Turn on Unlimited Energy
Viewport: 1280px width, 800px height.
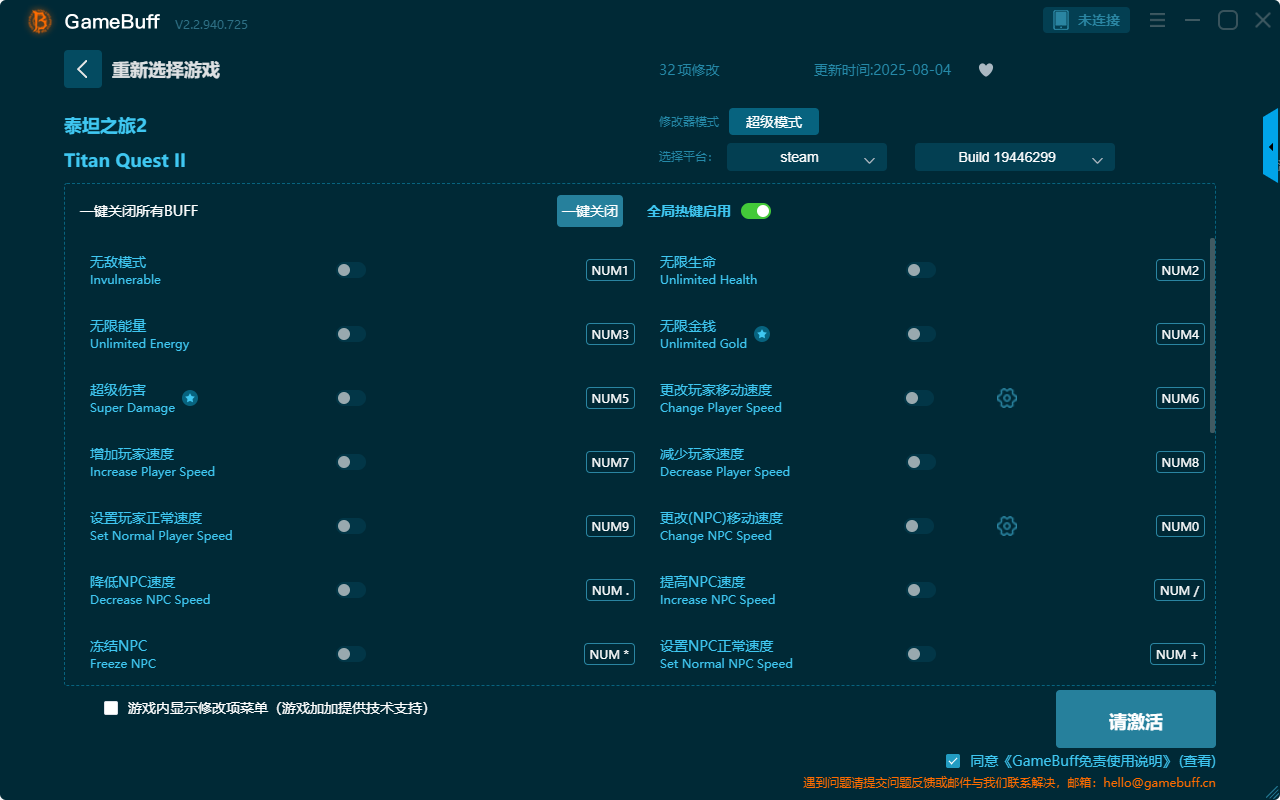point(351,334)
